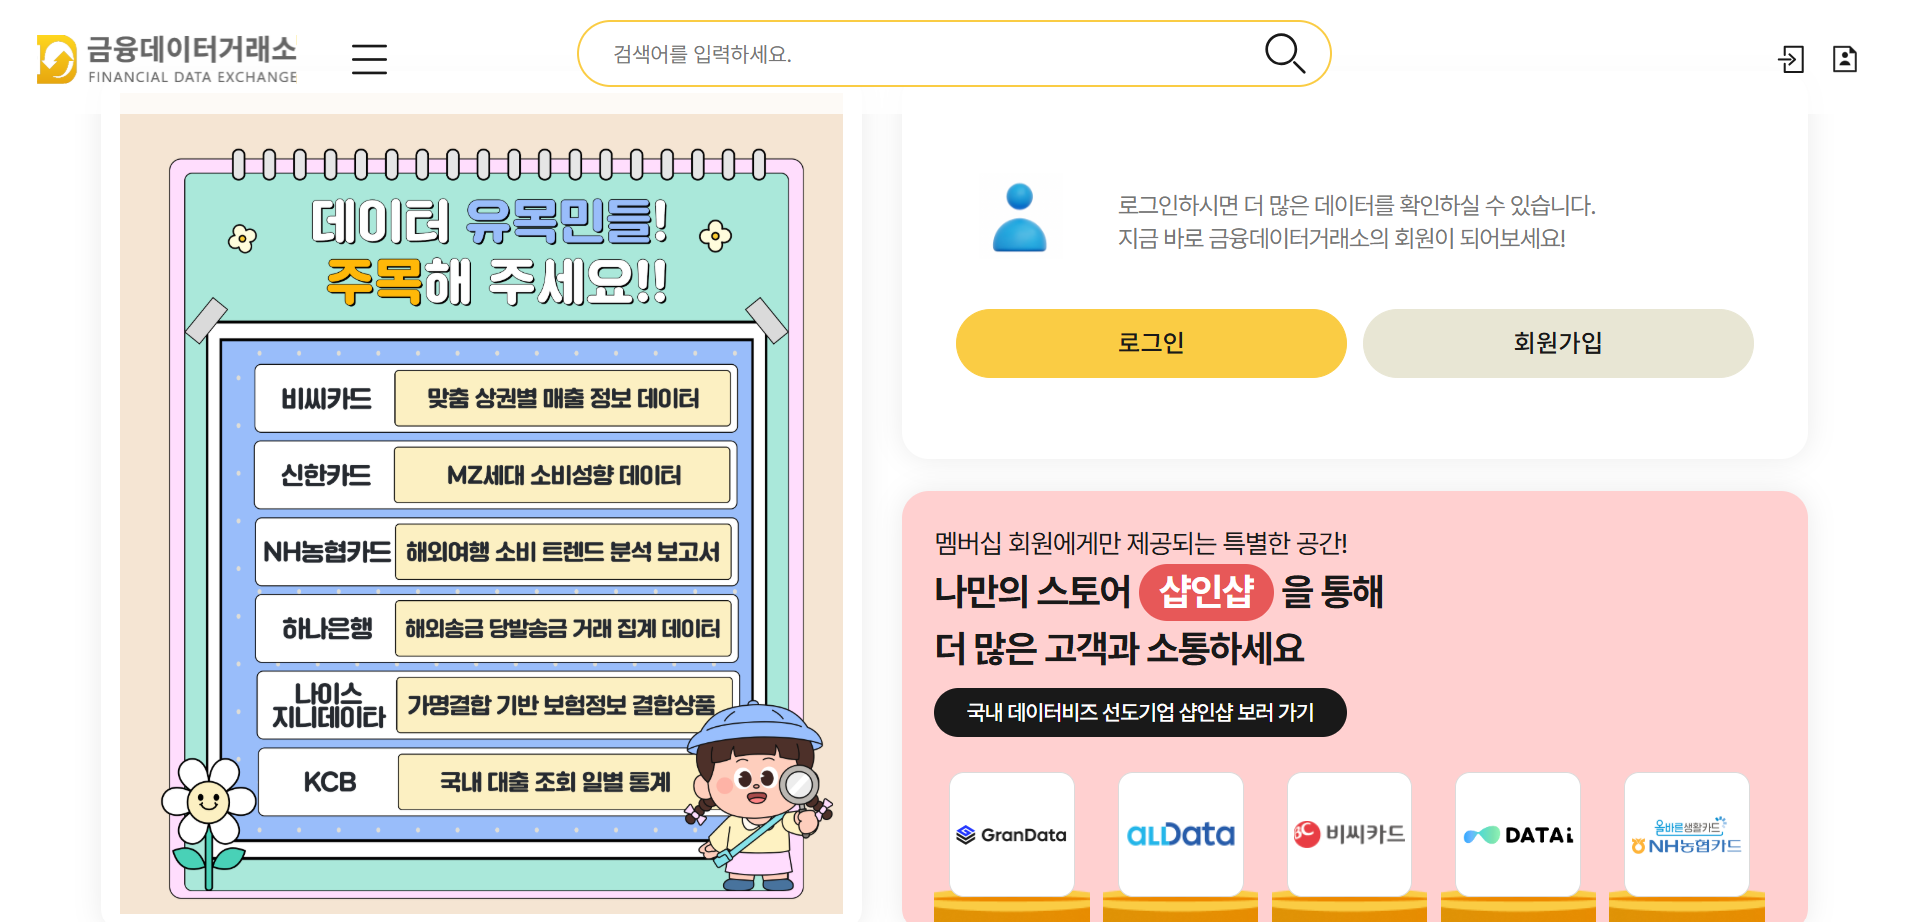
Task: Open the GranData shop tile
Action: coord(1012,834)
